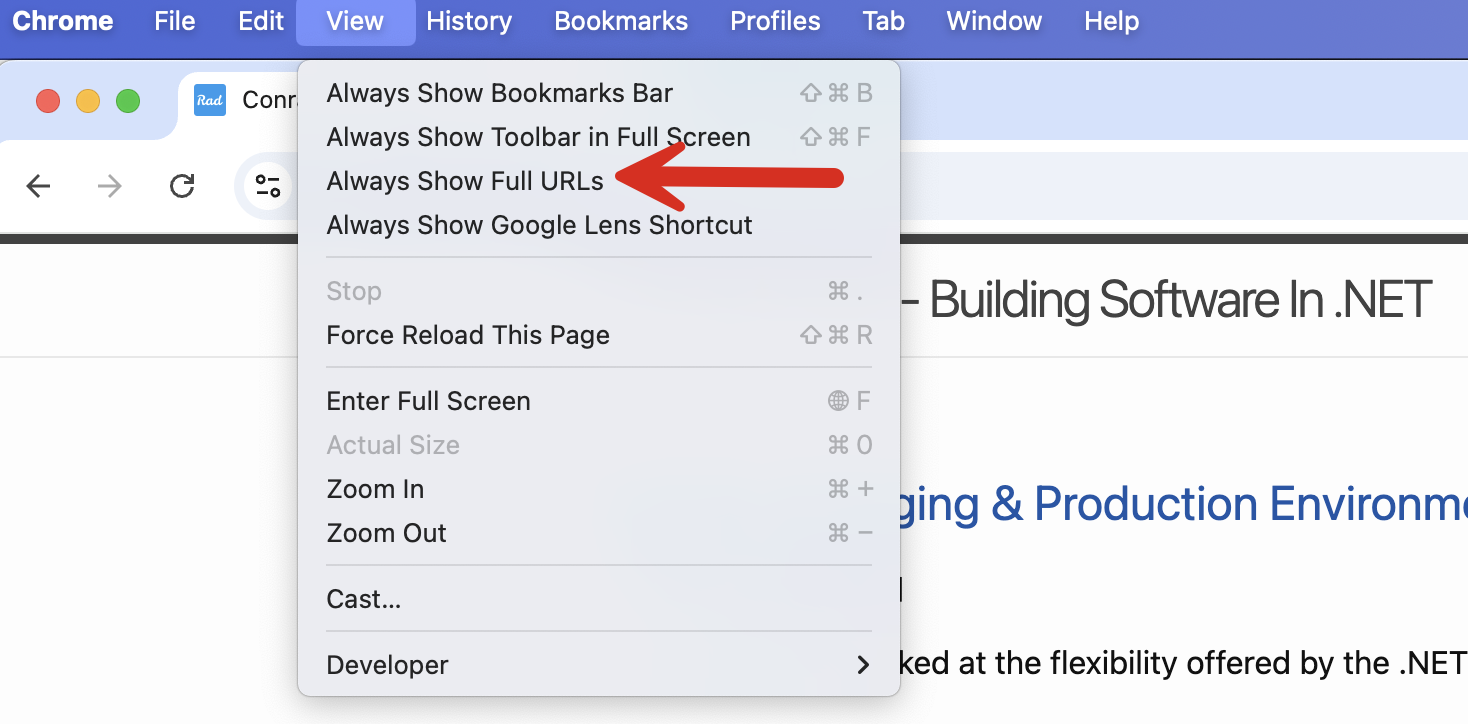Toggle Always Show Full URLs option
The image size is (1468, 724).
point(465,181)
